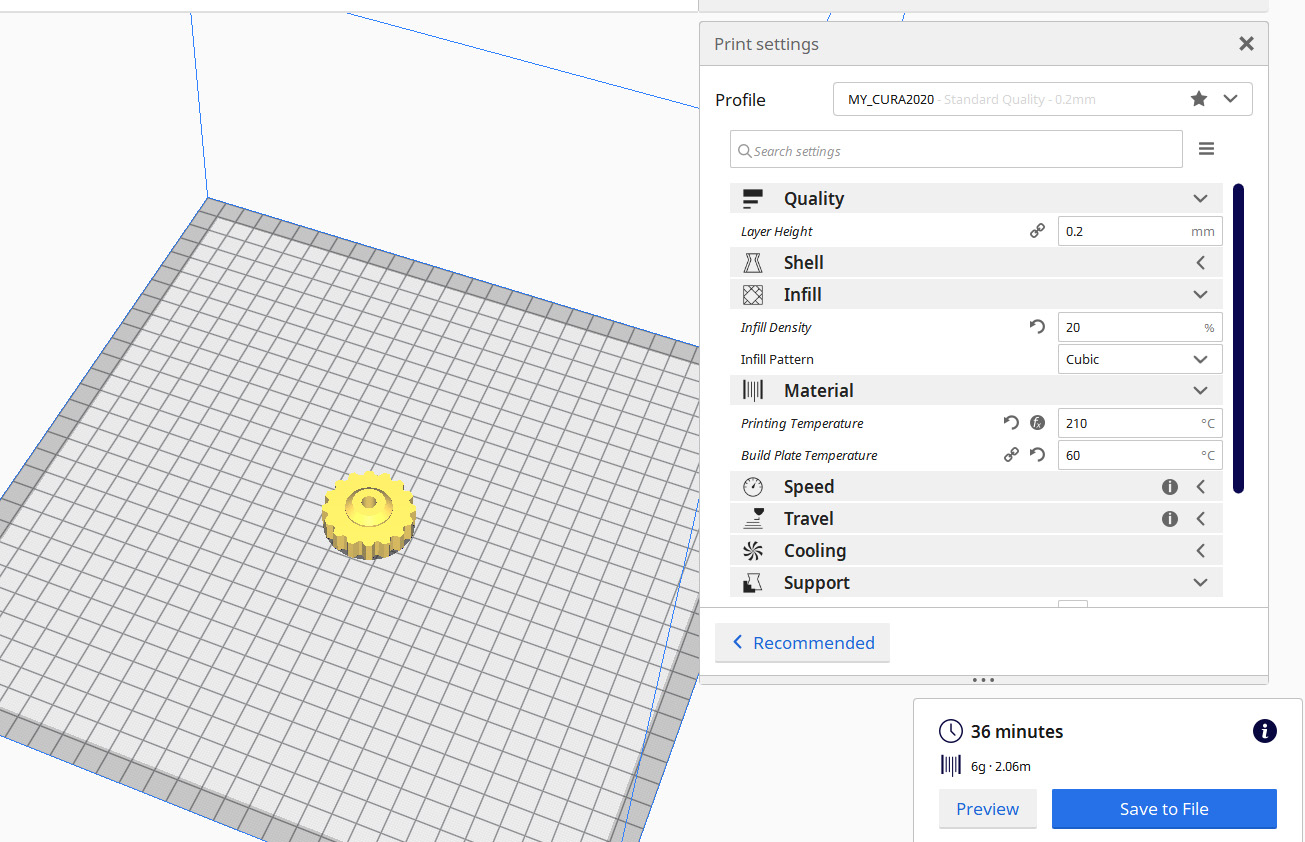Image resolution: width=1305 pixels, height=842 pixels.
Task: Expand the Travel section
Action: click(1201, 519)
